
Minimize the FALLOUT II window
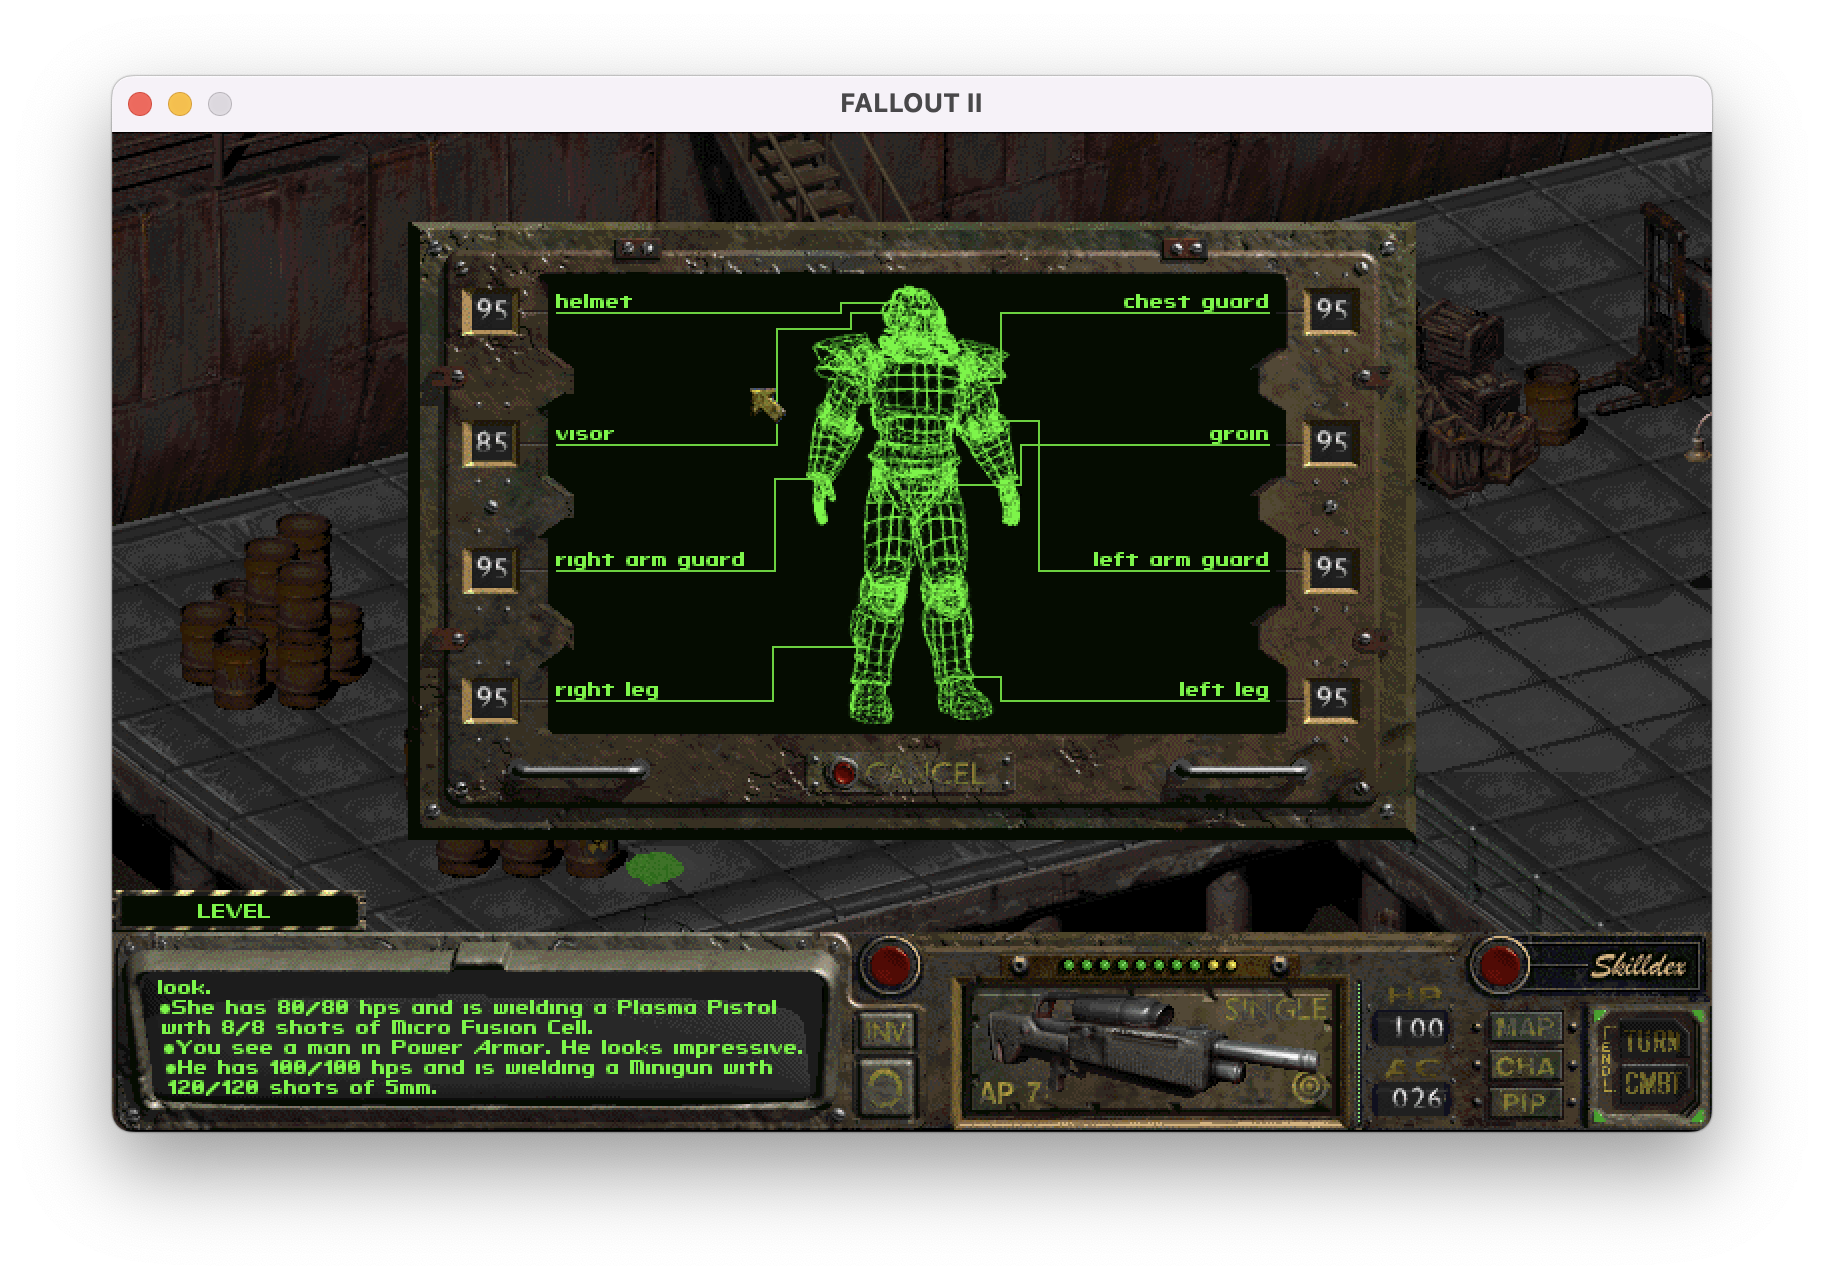pos(180,104)
